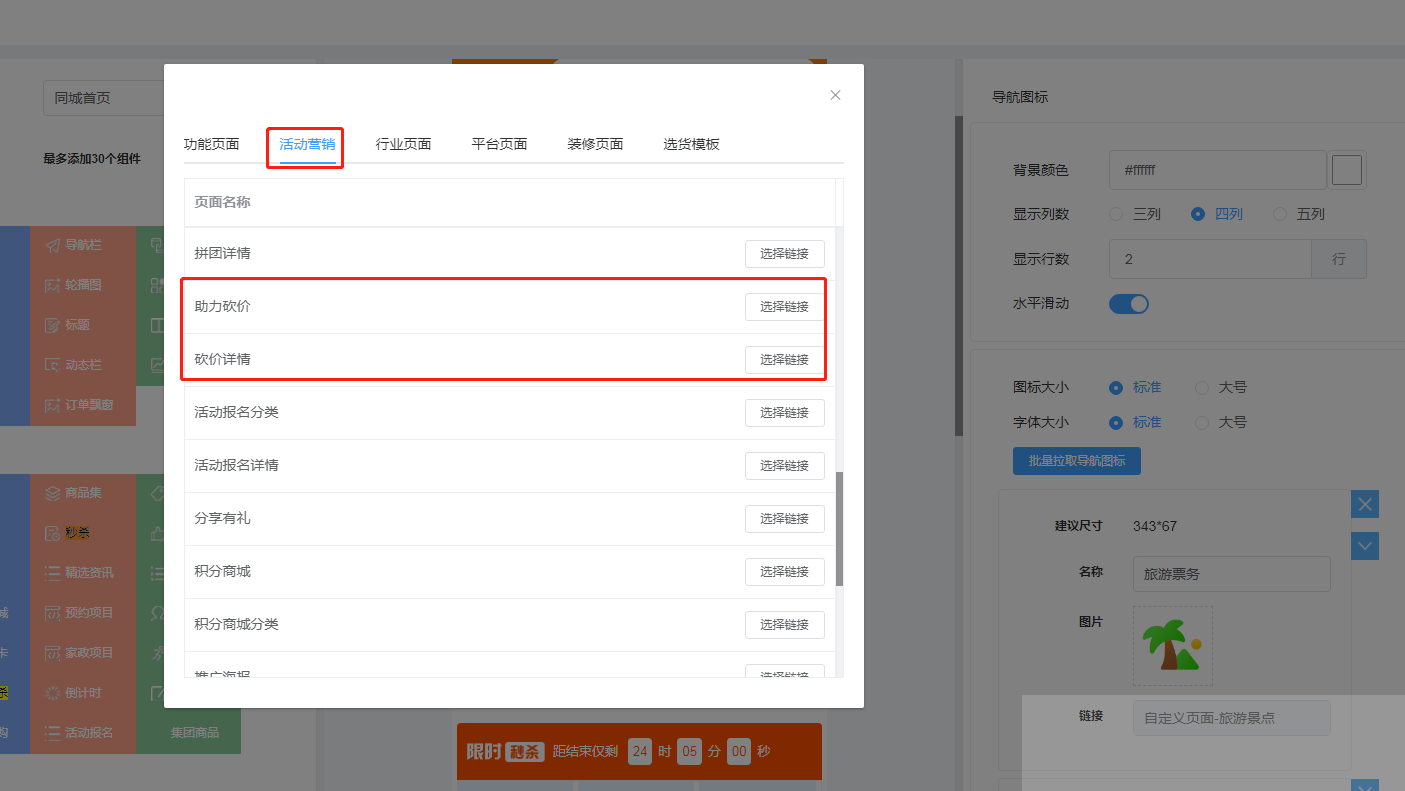
Task: Choose link for 拼团详情
Action: (784, 254)
